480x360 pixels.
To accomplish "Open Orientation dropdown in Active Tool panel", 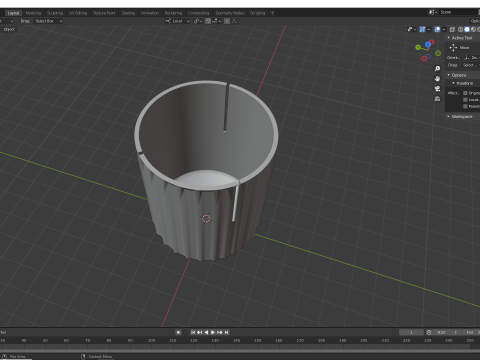I will coord(472,58).
